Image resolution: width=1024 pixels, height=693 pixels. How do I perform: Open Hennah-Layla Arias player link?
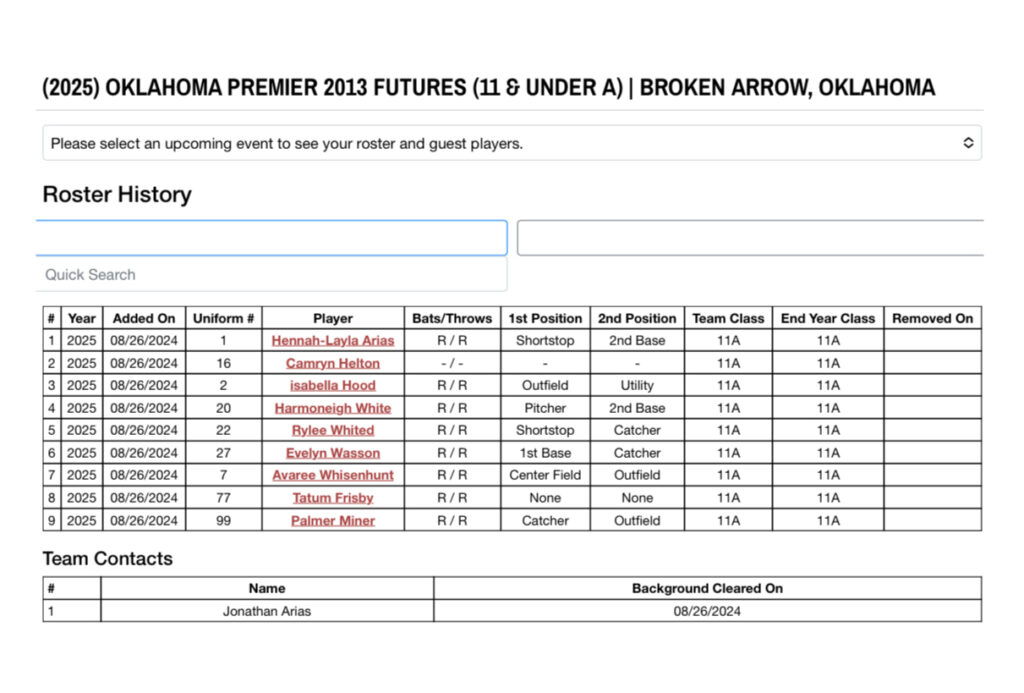tap(333, 341)
